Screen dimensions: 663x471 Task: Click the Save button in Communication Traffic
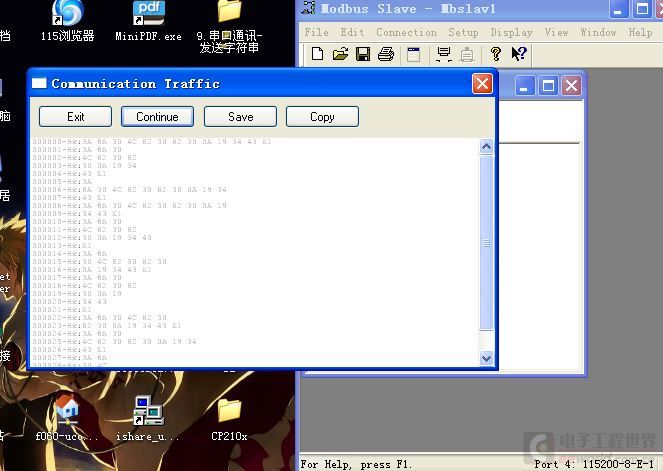tap(240, 117)
